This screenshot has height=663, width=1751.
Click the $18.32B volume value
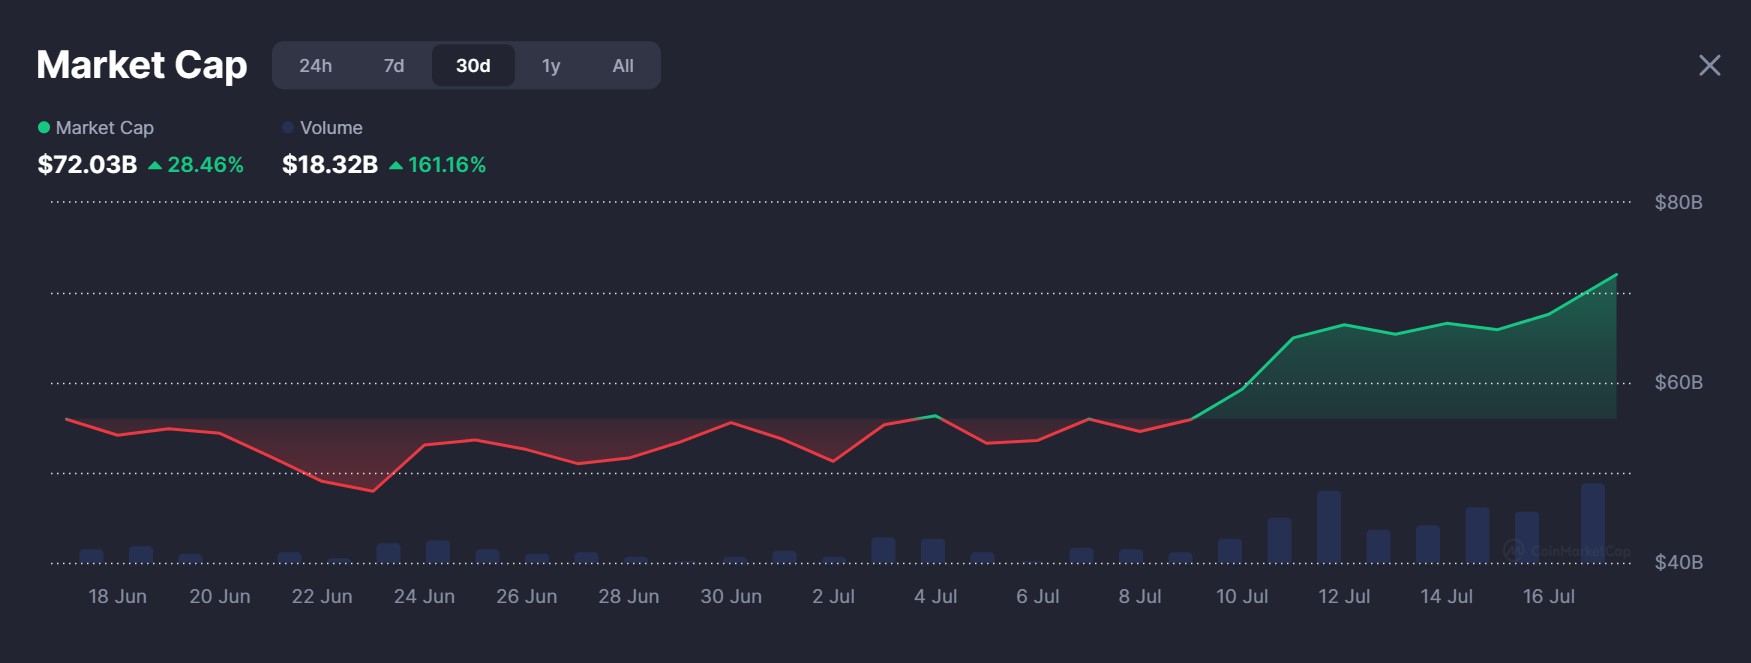pos(330,165)
